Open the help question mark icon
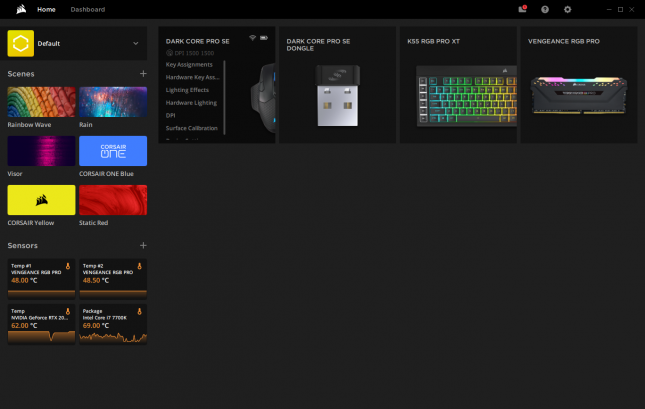 click(x=545, y=9)
